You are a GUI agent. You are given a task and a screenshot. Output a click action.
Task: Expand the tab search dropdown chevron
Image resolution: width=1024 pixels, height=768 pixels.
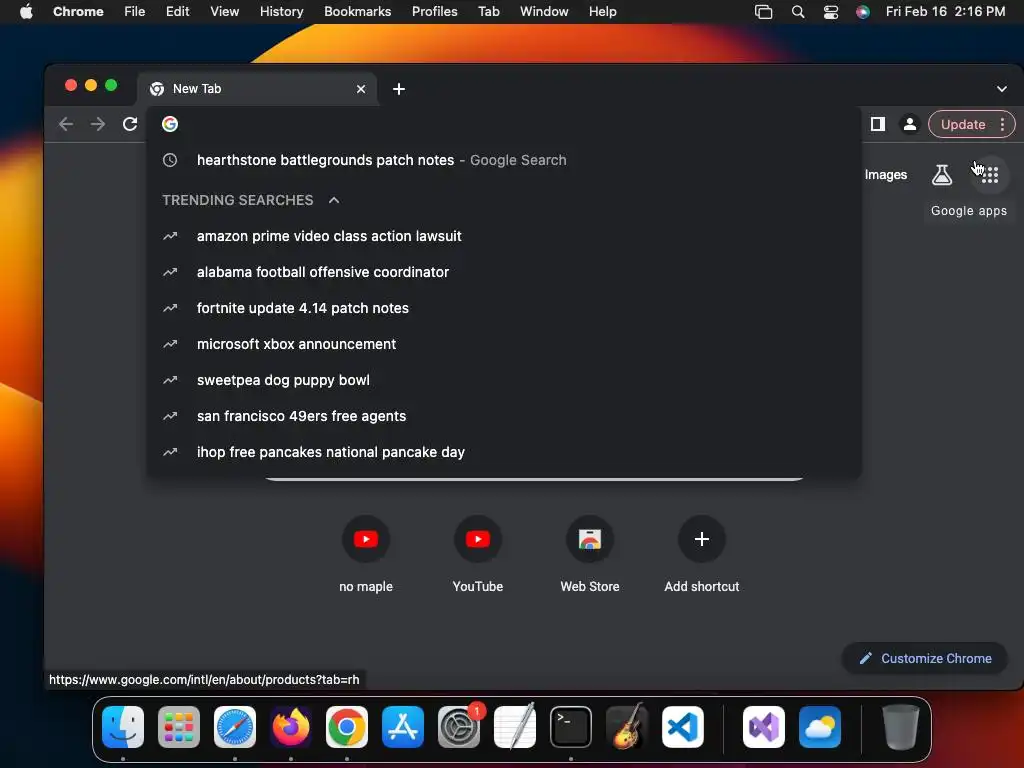[1002, 89]
